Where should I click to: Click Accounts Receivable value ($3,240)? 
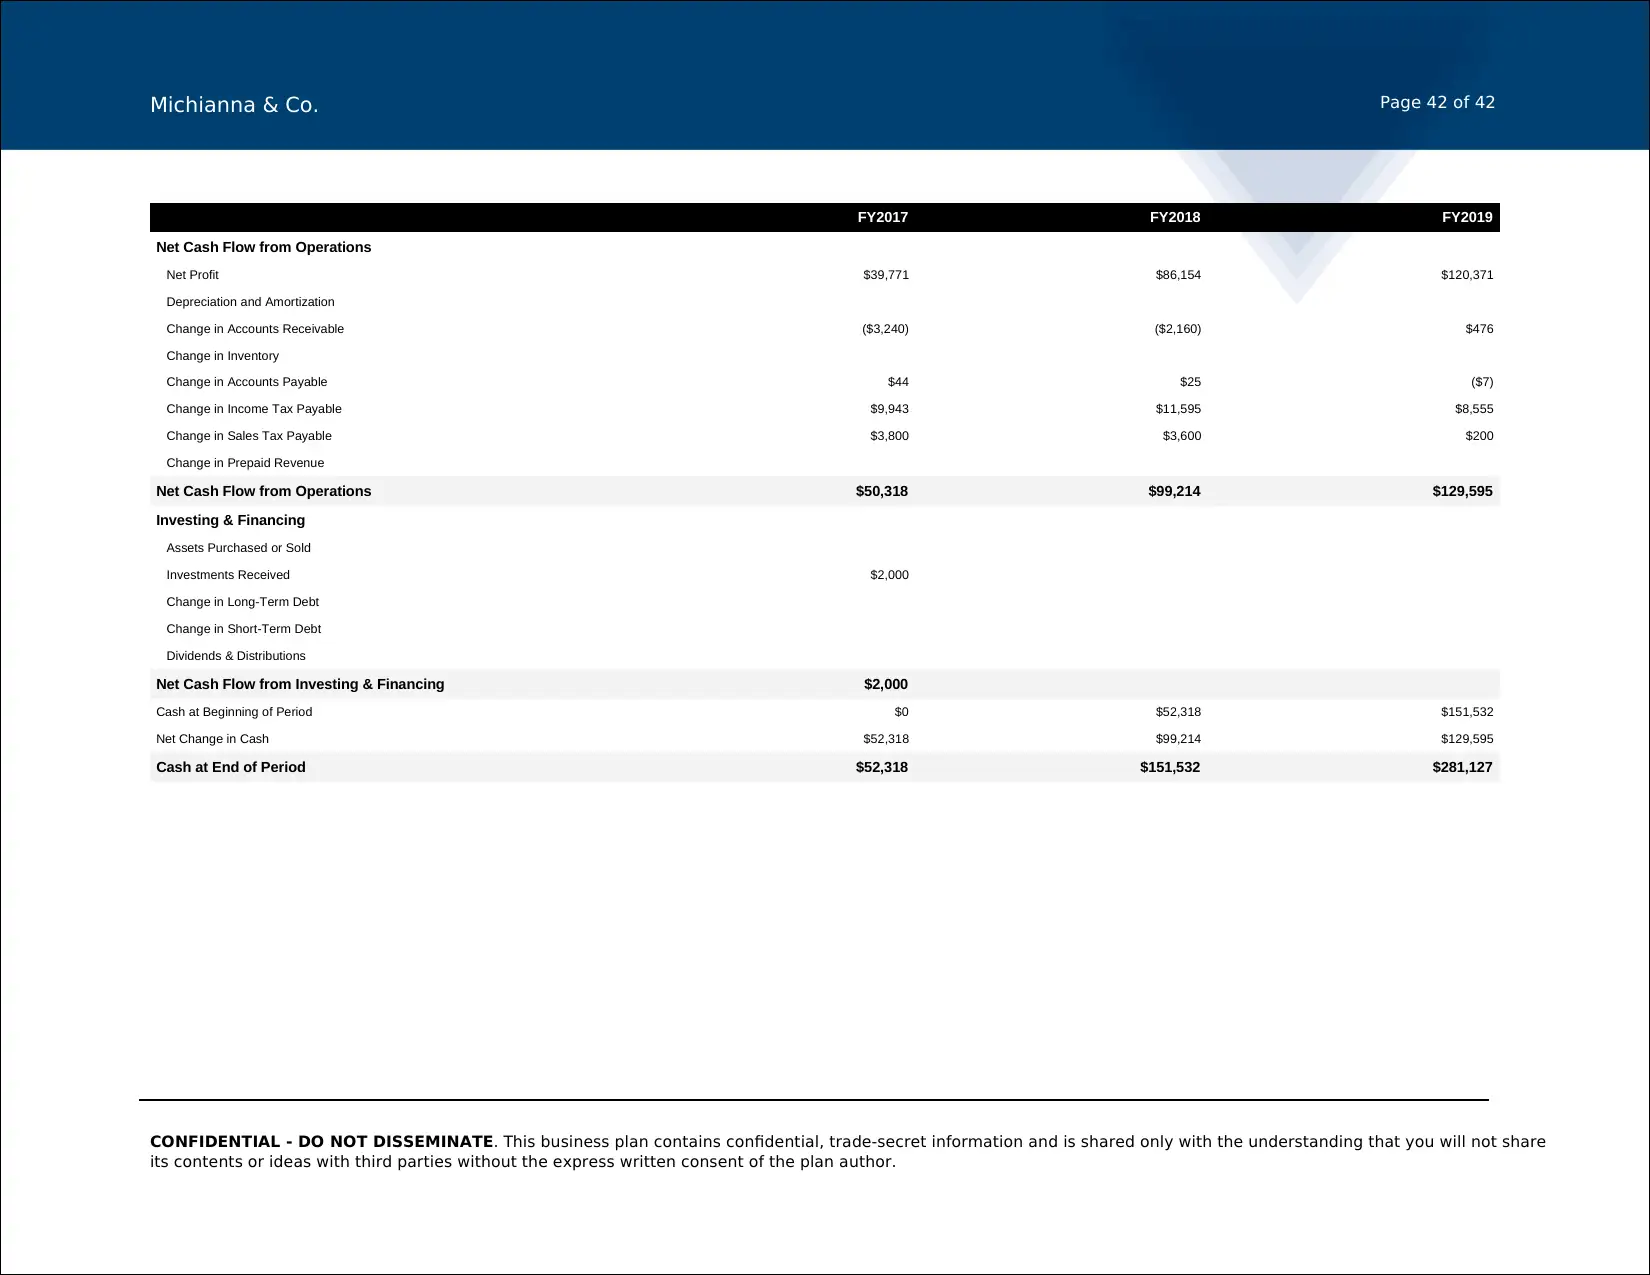pyautogui.click(x=885, y=329)
